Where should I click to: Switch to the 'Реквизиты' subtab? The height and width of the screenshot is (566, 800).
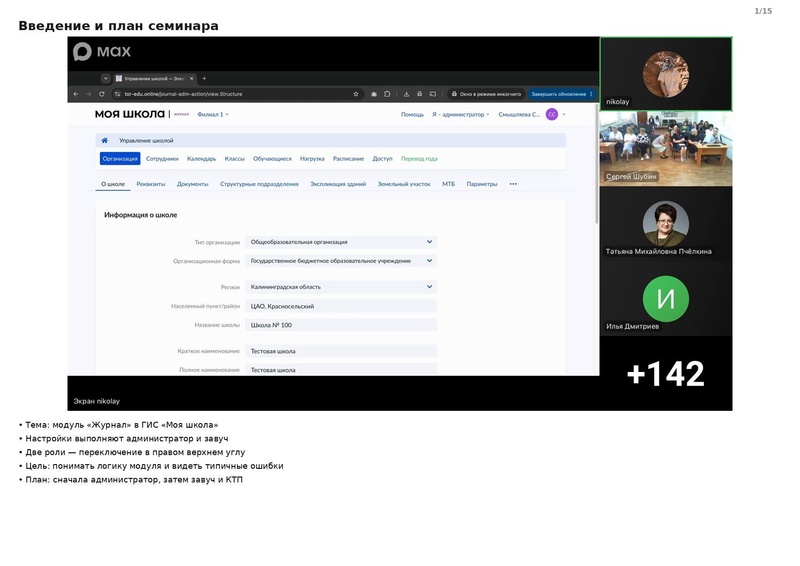point(151,184)
